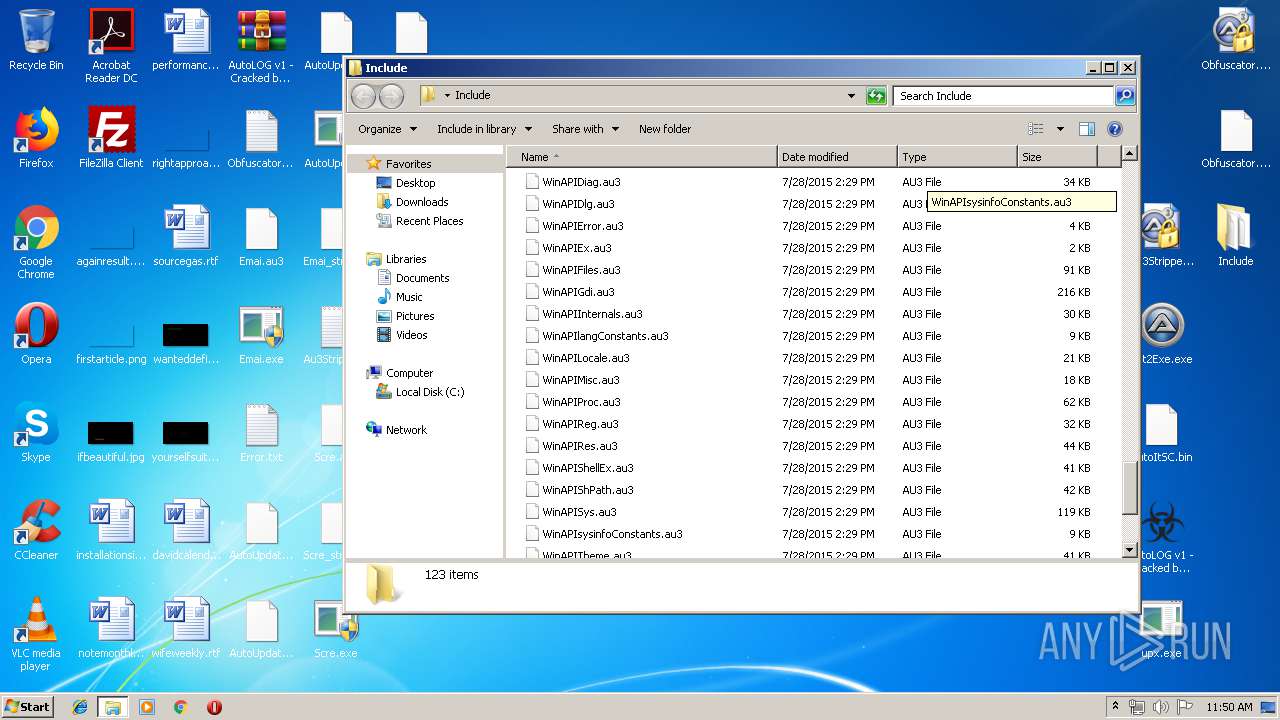Select Emai.au3 file on desktop

[261, 237]
